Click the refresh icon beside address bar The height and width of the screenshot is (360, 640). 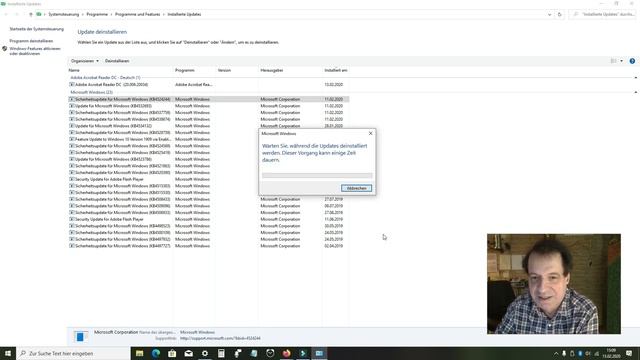click(x=560, y=14)
